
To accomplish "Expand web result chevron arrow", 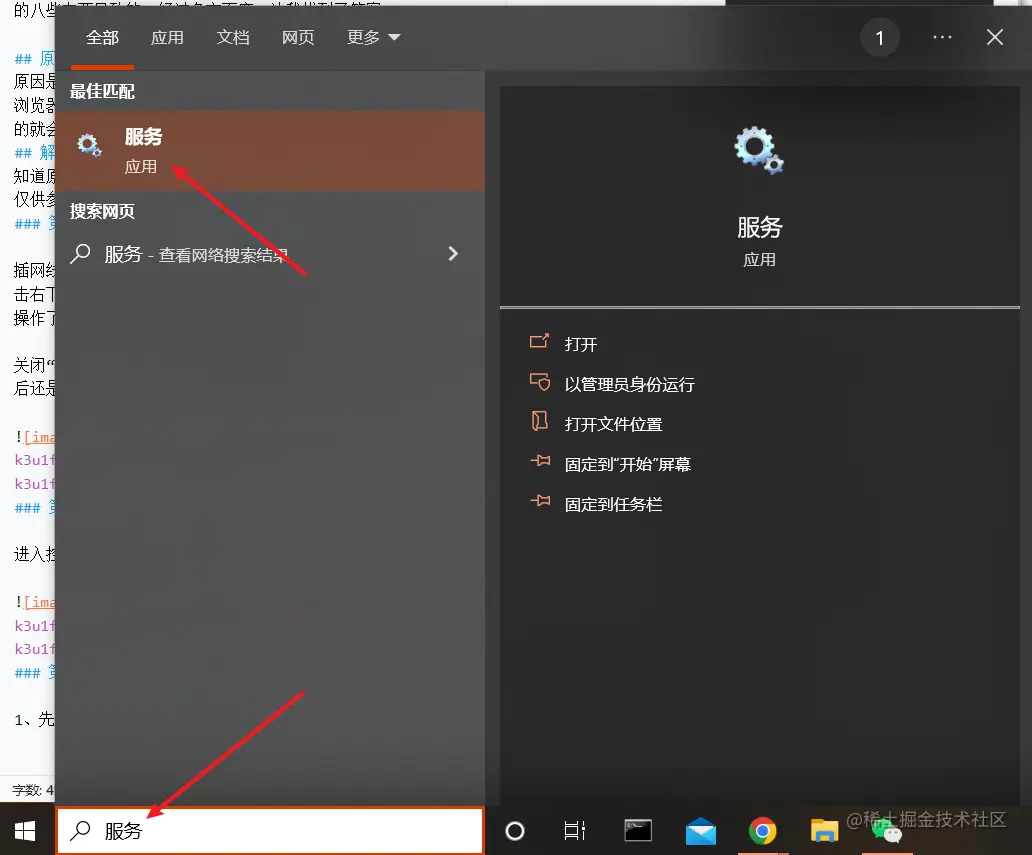I will (453, 254).
